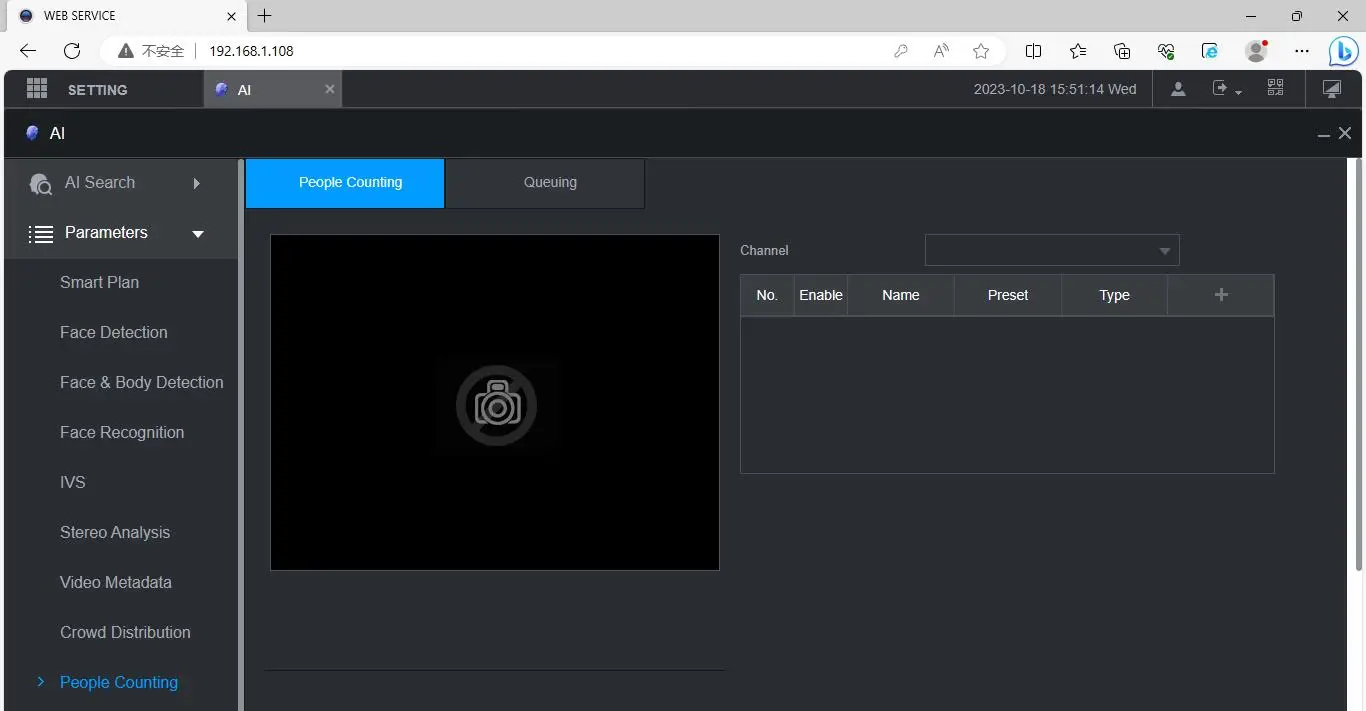This screenshot has width=1366, height=711.
Task: Click the IE mode icon in toolbar
Action: point(1210,51)
